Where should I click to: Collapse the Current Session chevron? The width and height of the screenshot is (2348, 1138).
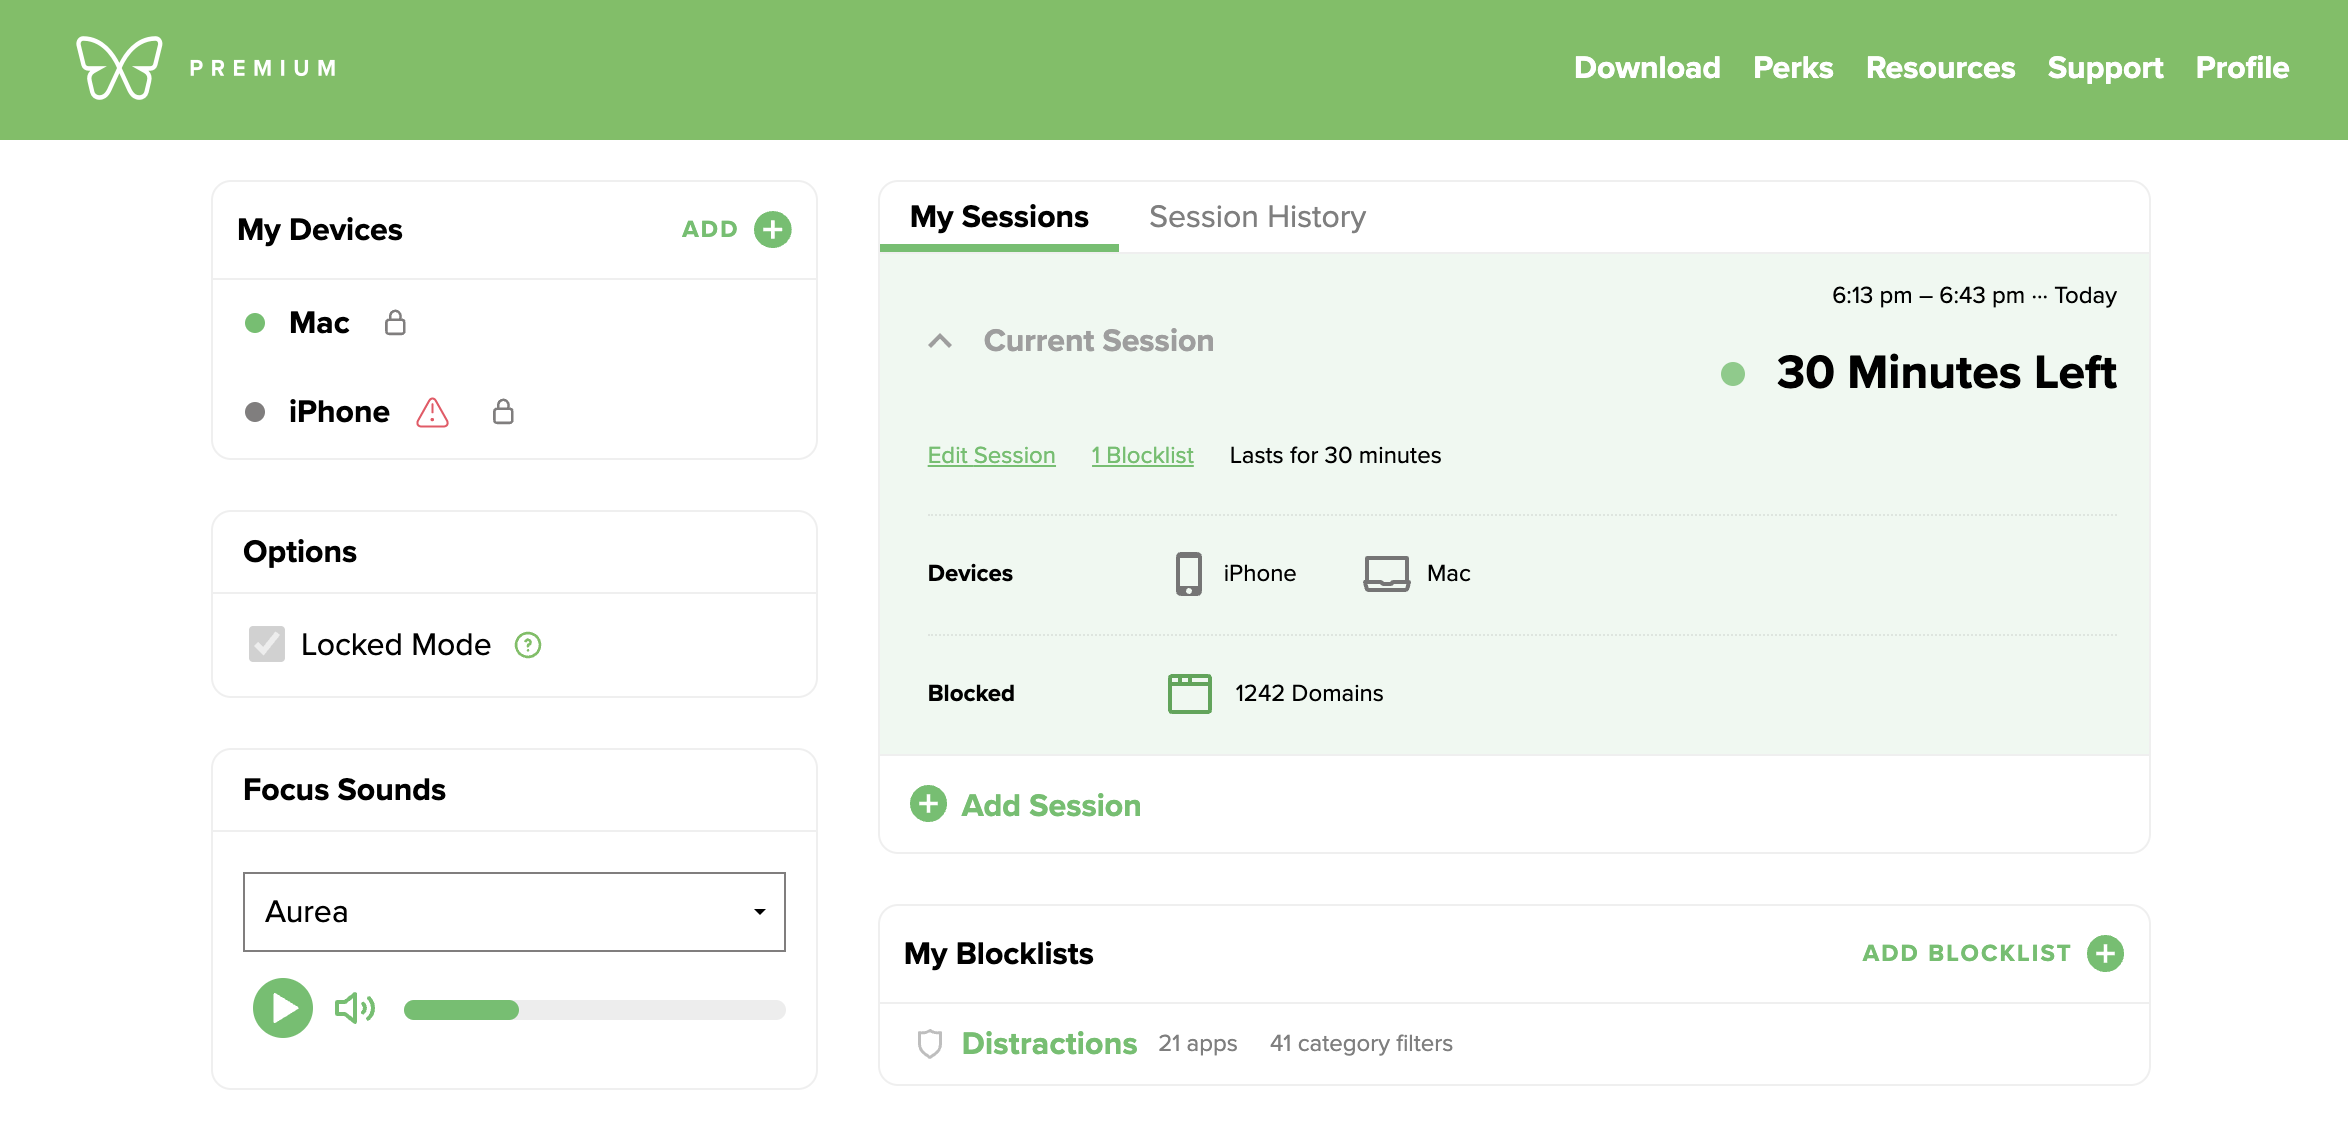940,341
